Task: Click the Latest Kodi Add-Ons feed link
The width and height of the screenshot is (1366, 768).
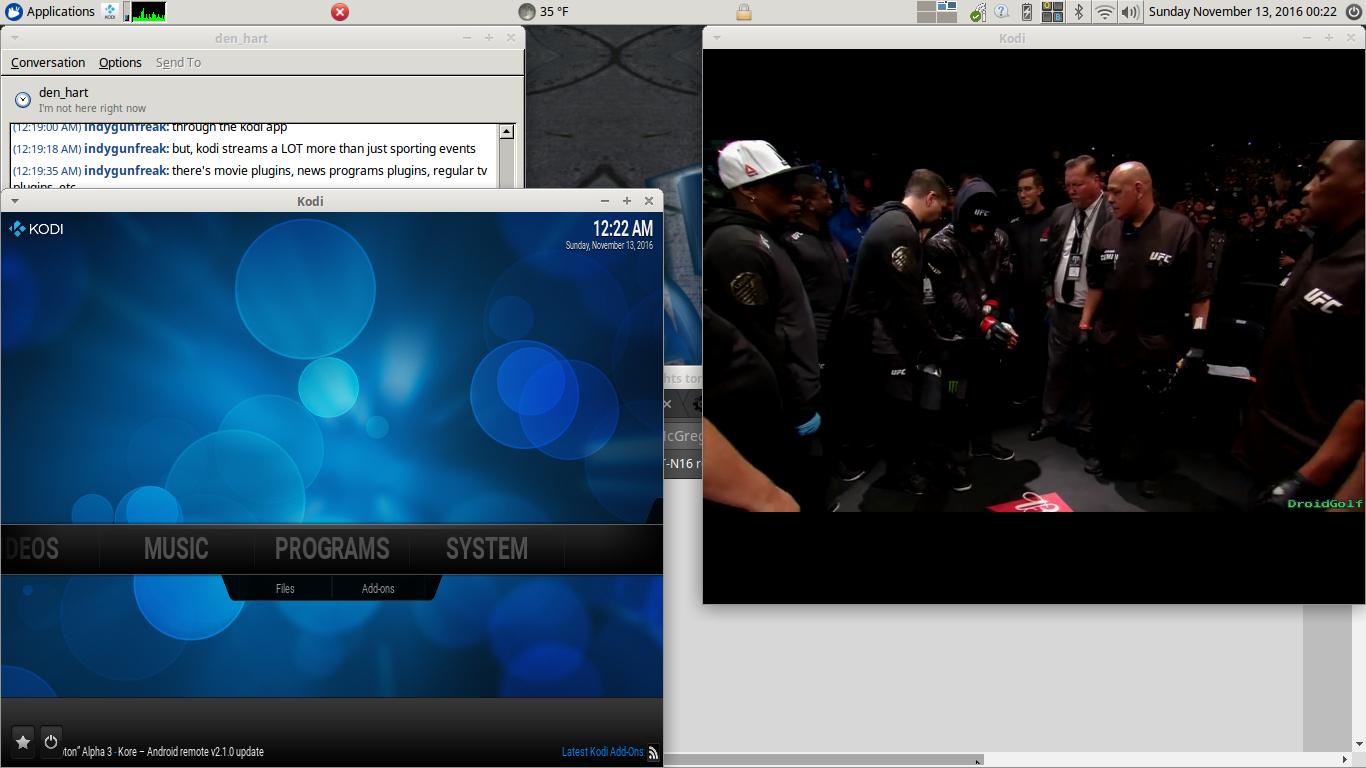Action: click(602, 752)
